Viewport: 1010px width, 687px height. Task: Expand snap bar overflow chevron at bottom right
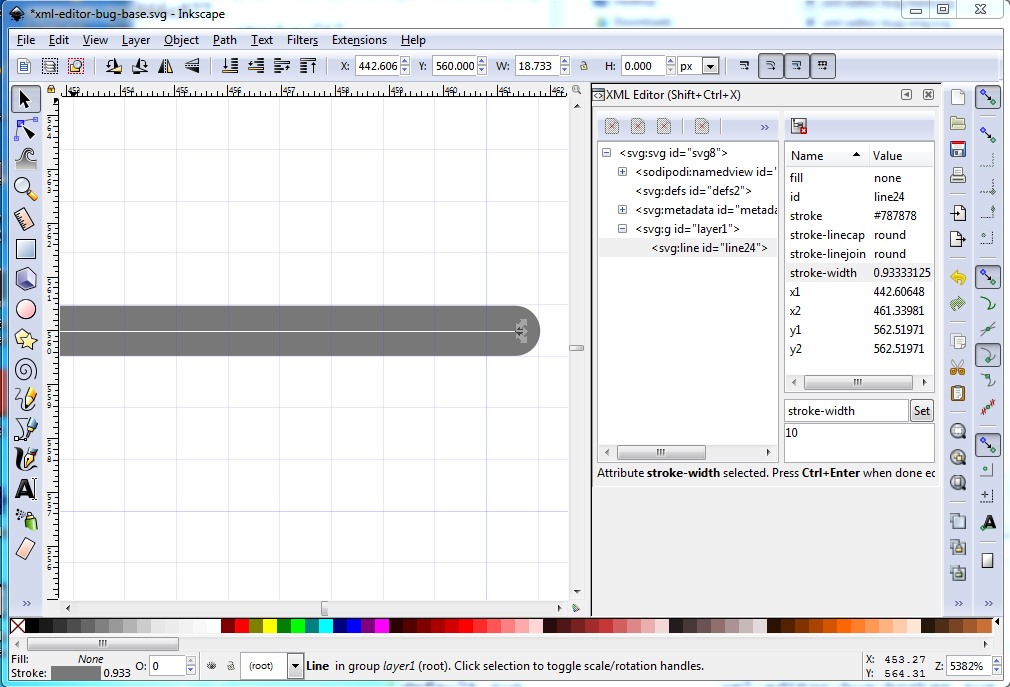pyautogui.click(x=988, y=603)
